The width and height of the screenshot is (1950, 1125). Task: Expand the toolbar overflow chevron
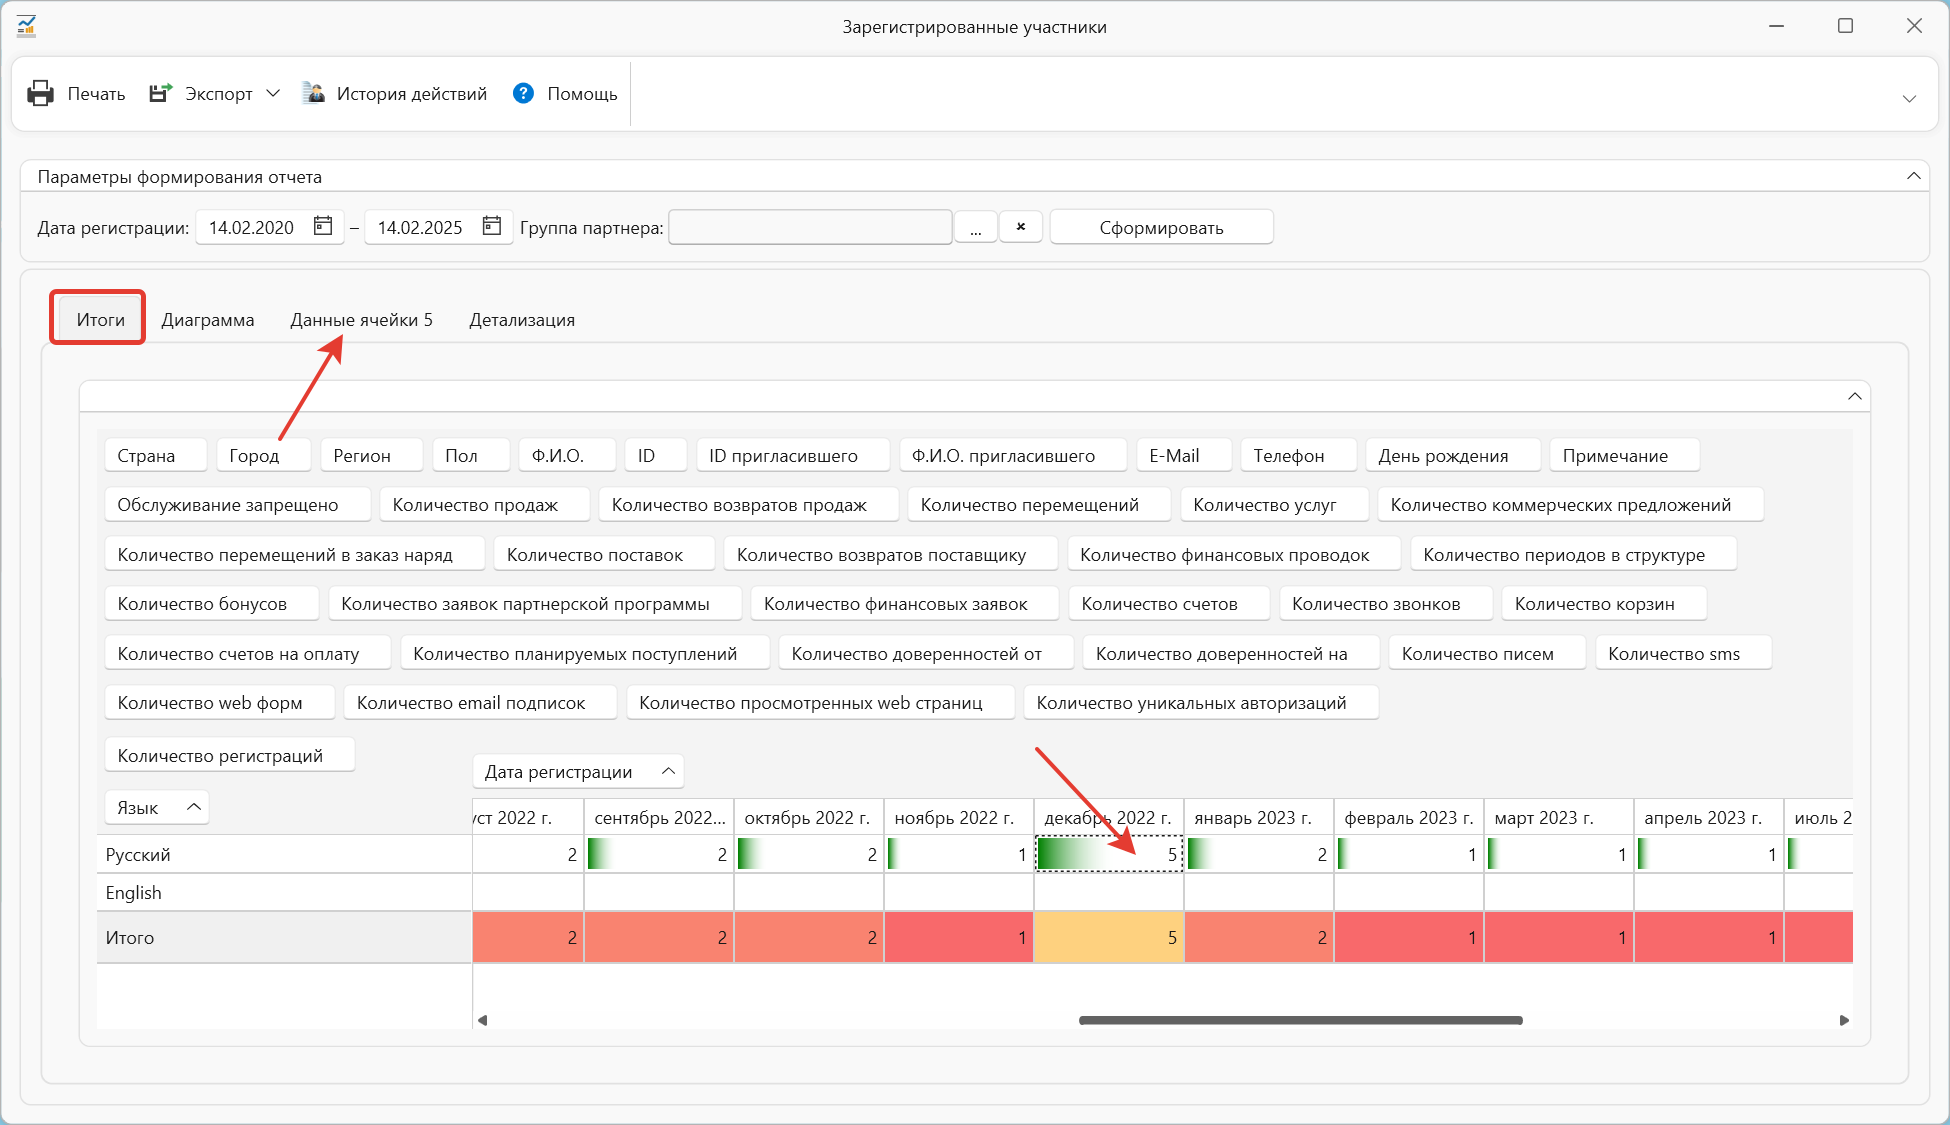(1909, 98)
